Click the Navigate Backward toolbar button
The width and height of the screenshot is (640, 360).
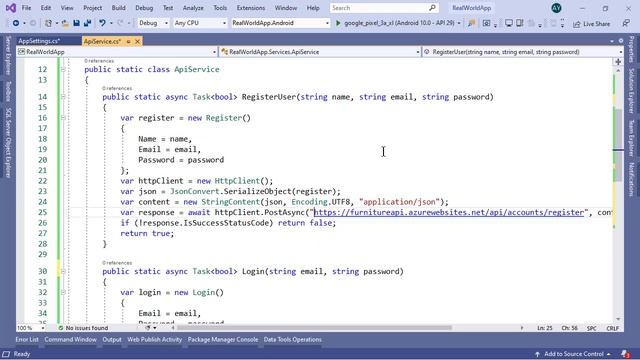point(16,23)
